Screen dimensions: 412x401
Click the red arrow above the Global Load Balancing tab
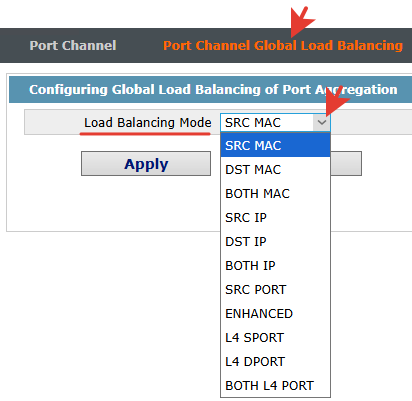[302, 21]
